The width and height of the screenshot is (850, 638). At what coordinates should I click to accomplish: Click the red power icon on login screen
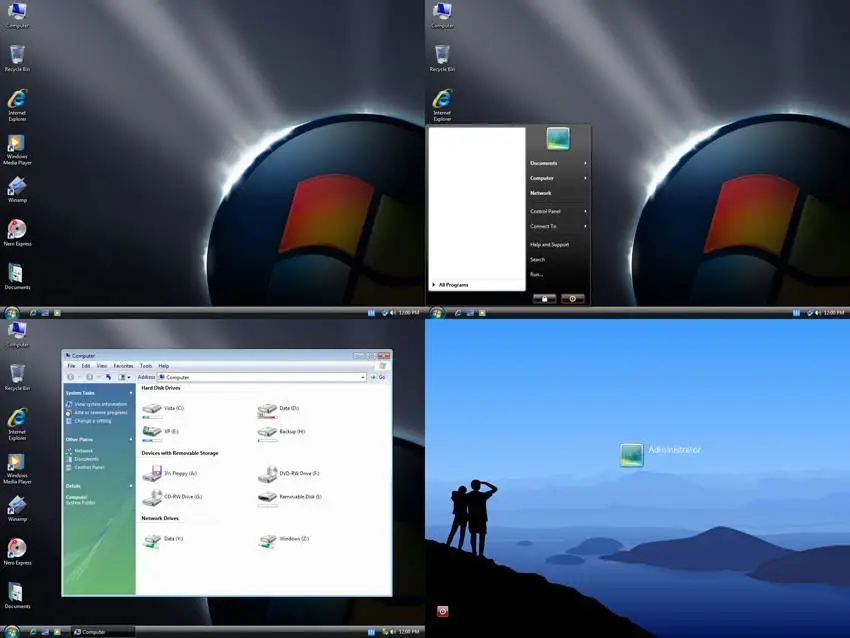[x=442, y=611]
